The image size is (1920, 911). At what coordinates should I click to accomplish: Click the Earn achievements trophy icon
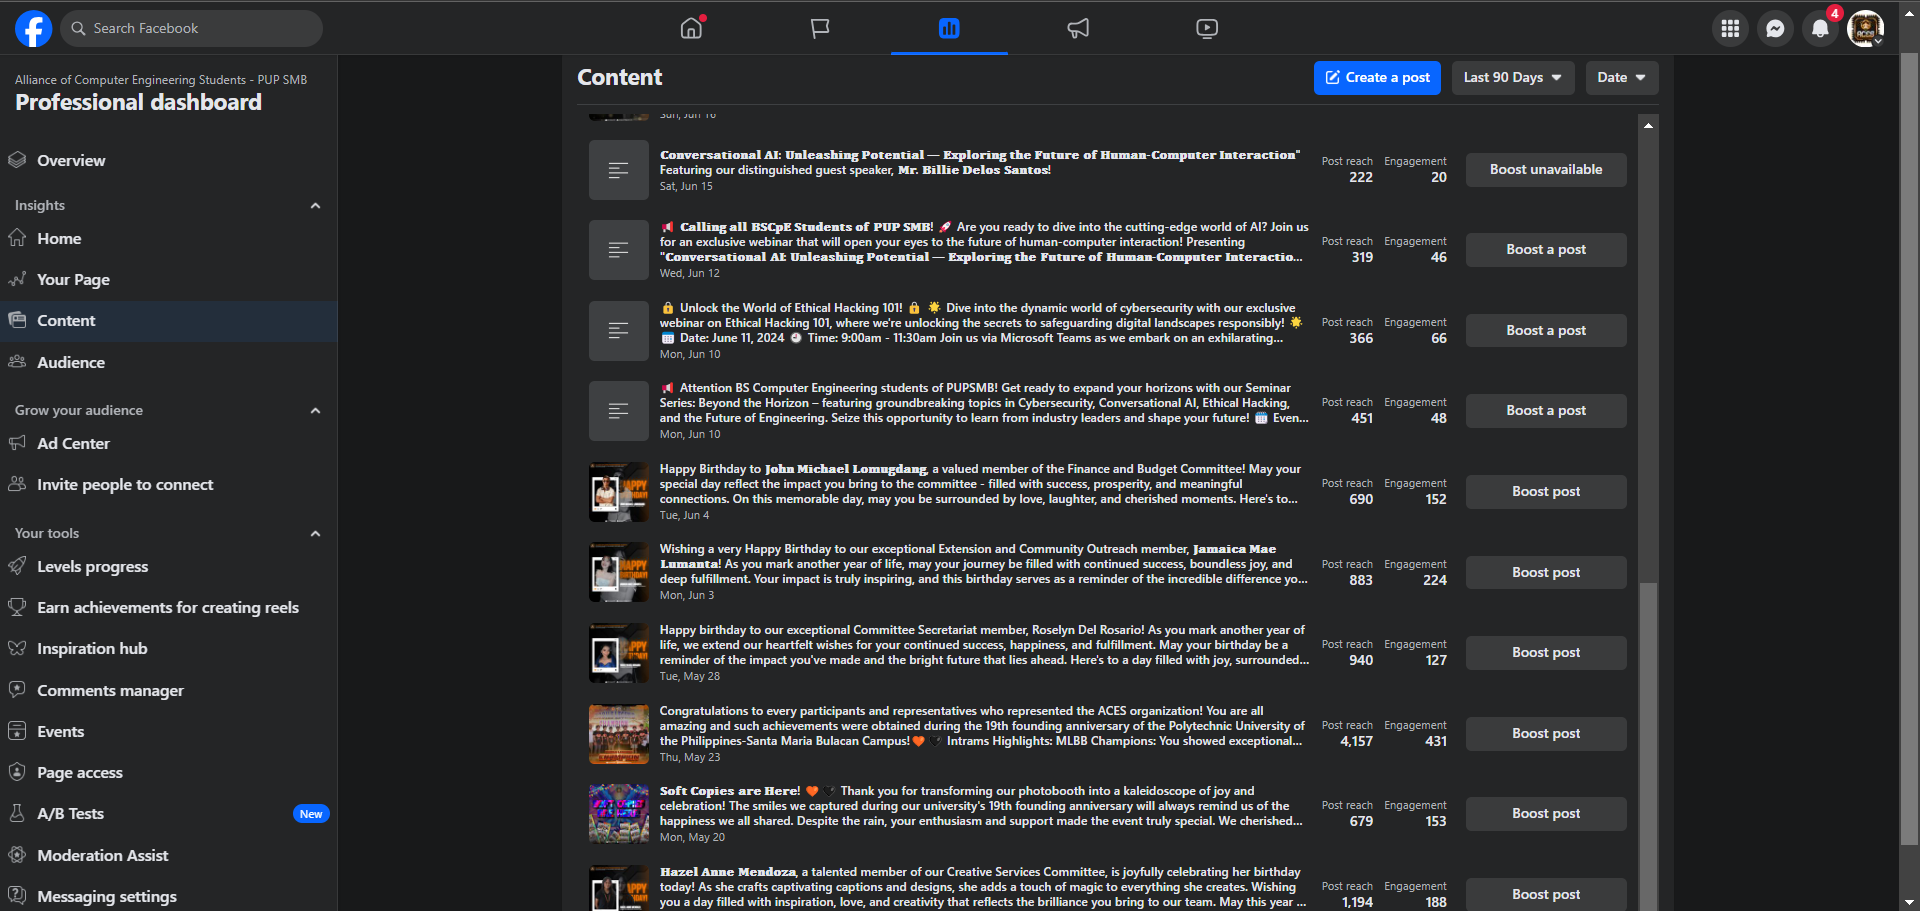pyautogui.click(x=17, y=607)
